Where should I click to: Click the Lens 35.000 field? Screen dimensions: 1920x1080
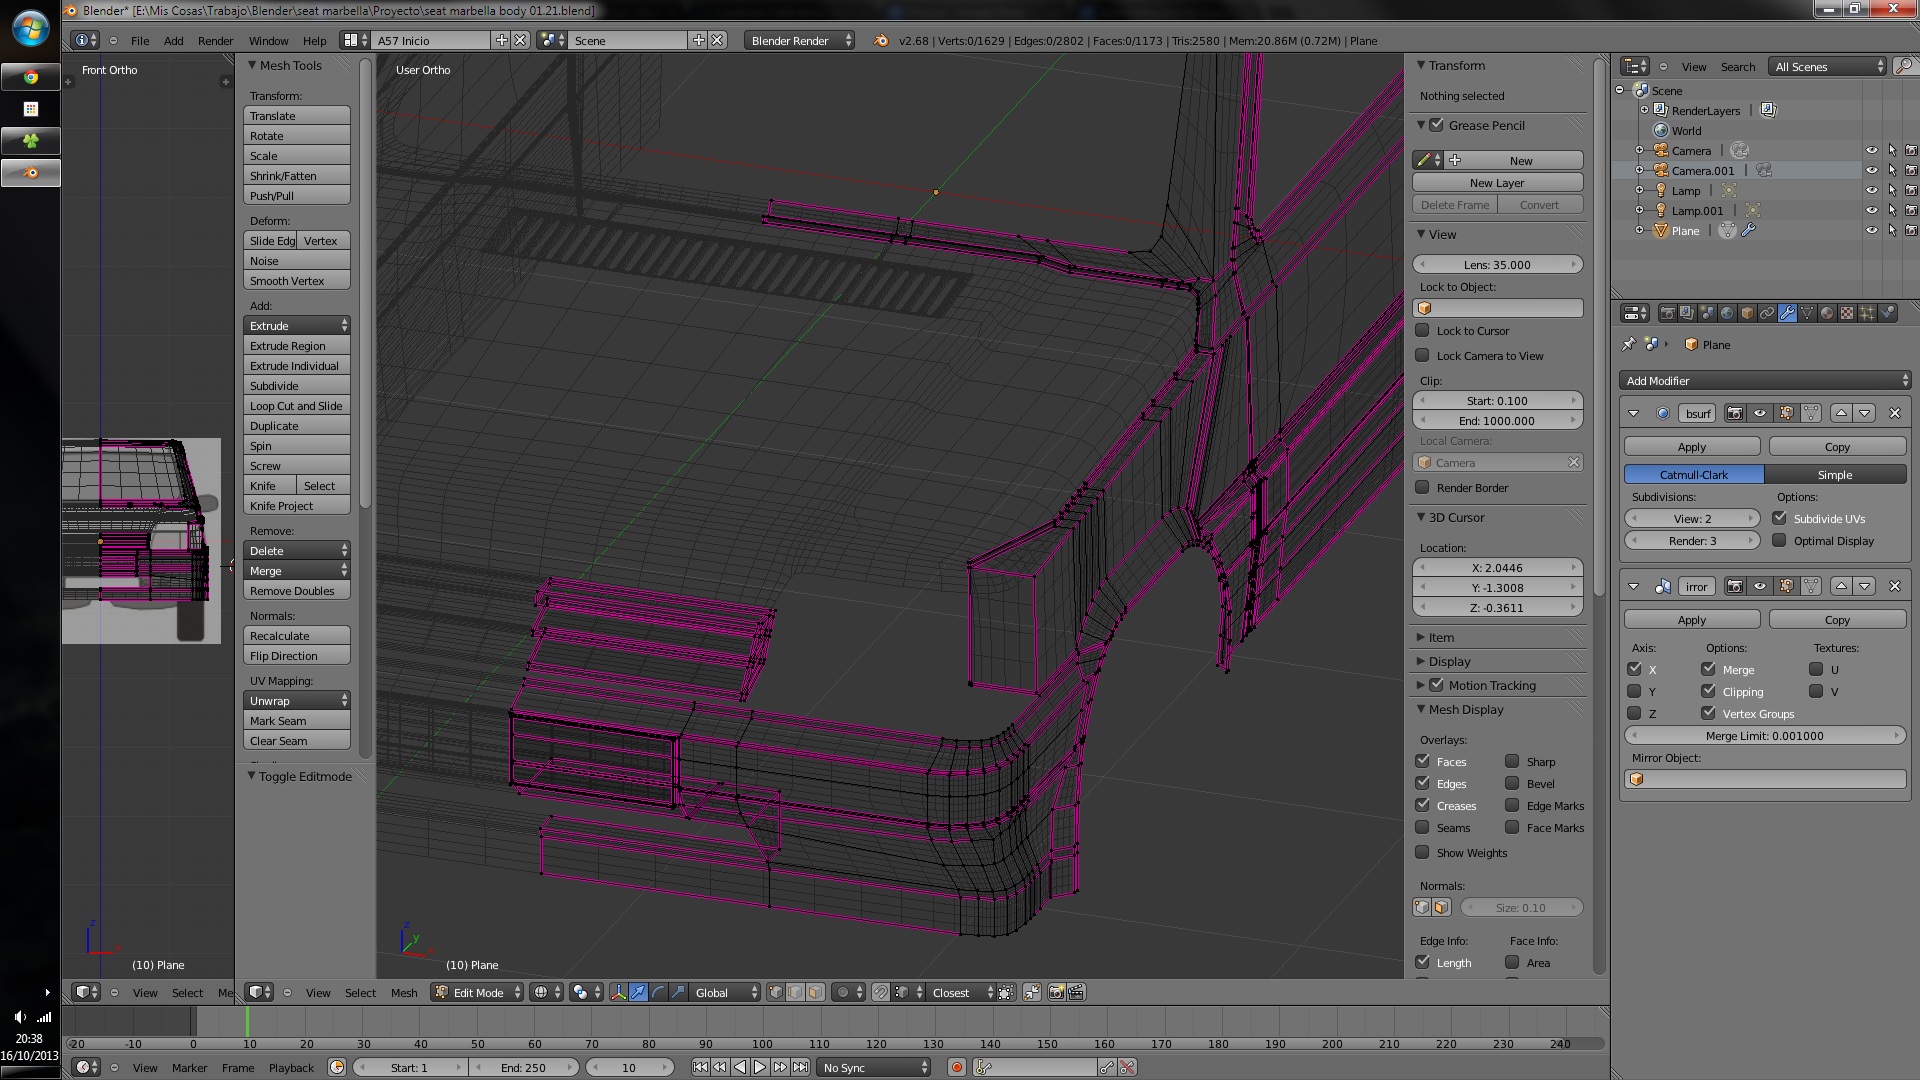tap(1497, 265)
